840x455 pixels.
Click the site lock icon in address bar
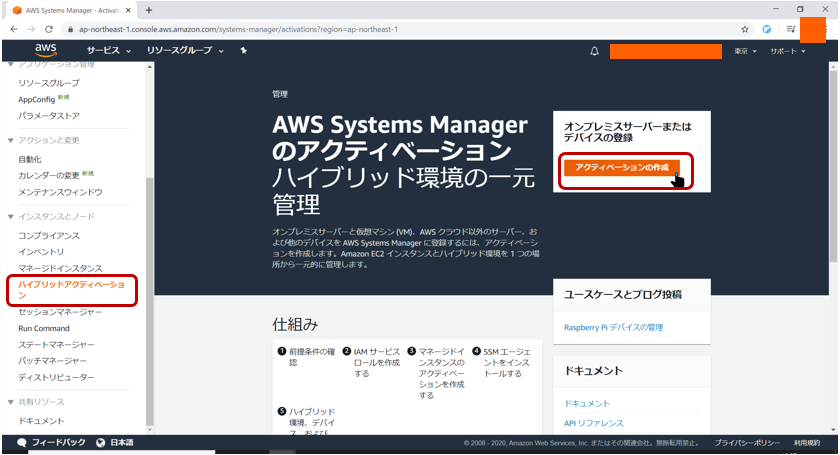(x=70, y=29)
